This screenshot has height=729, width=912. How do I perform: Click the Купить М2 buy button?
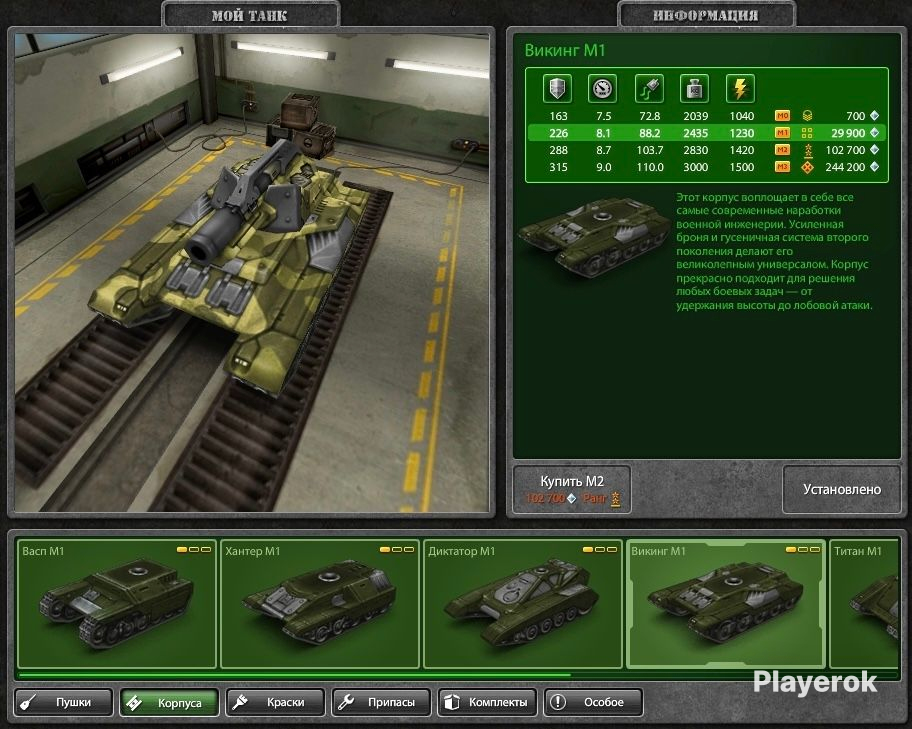(572, 489)
